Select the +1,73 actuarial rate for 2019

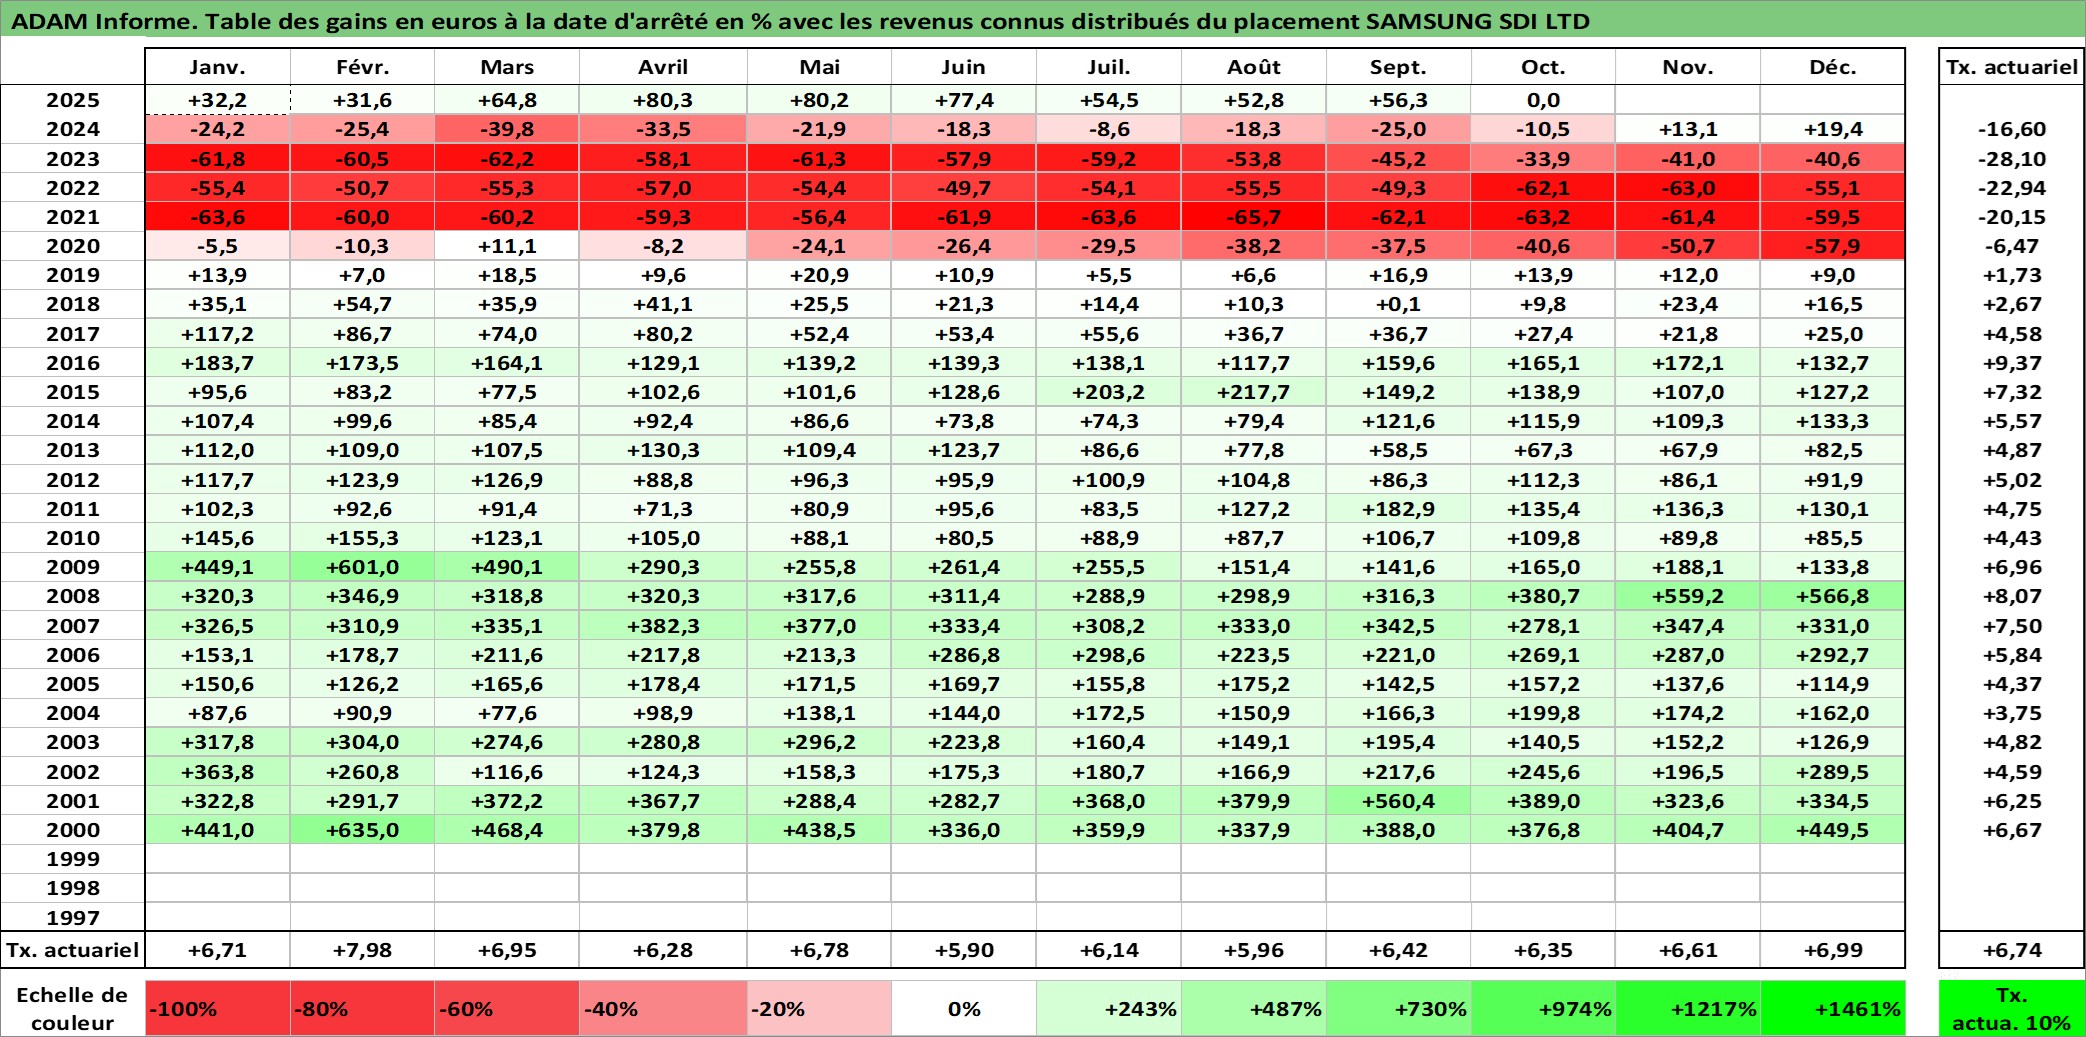[2012, 275]
